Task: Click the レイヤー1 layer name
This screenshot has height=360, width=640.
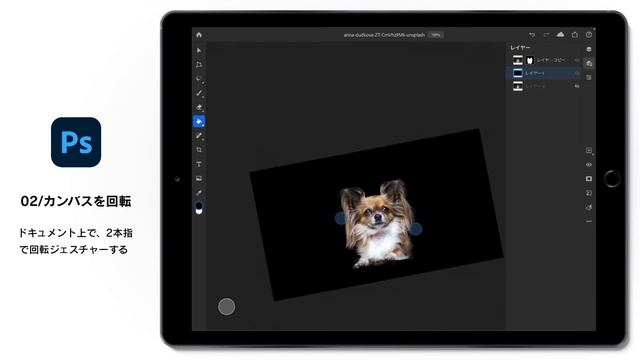Action: [x=535, y=73]
